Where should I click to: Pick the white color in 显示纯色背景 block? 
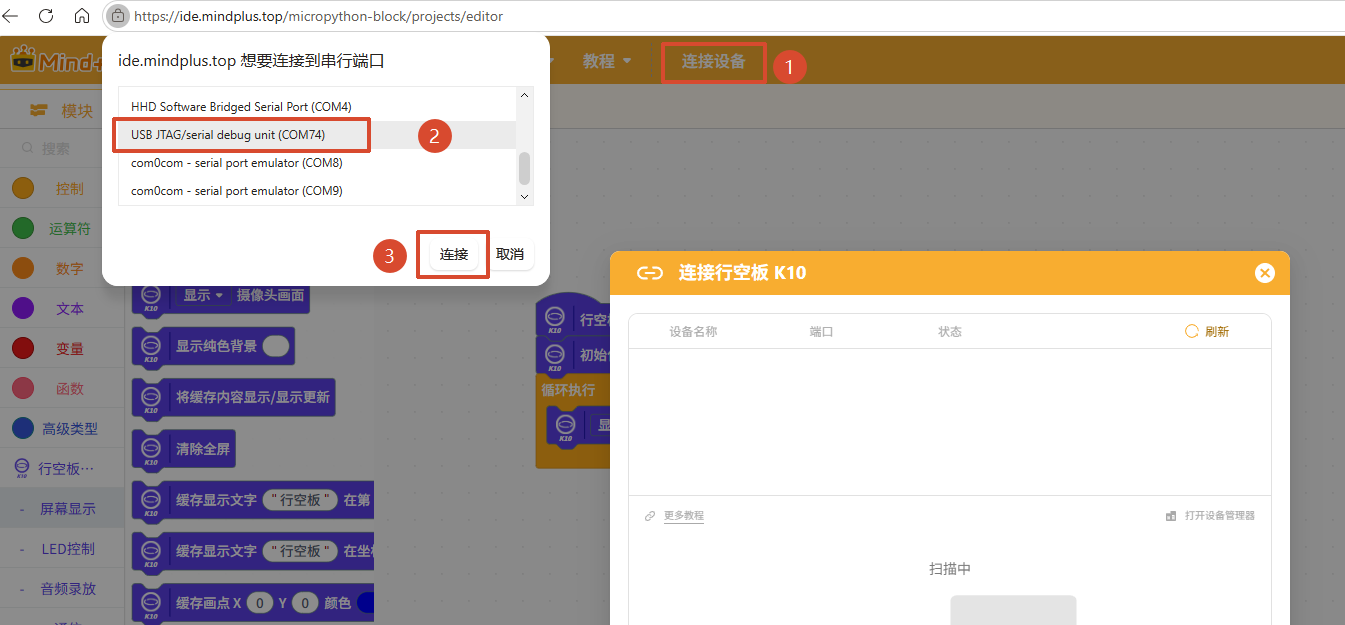(277, 346)
